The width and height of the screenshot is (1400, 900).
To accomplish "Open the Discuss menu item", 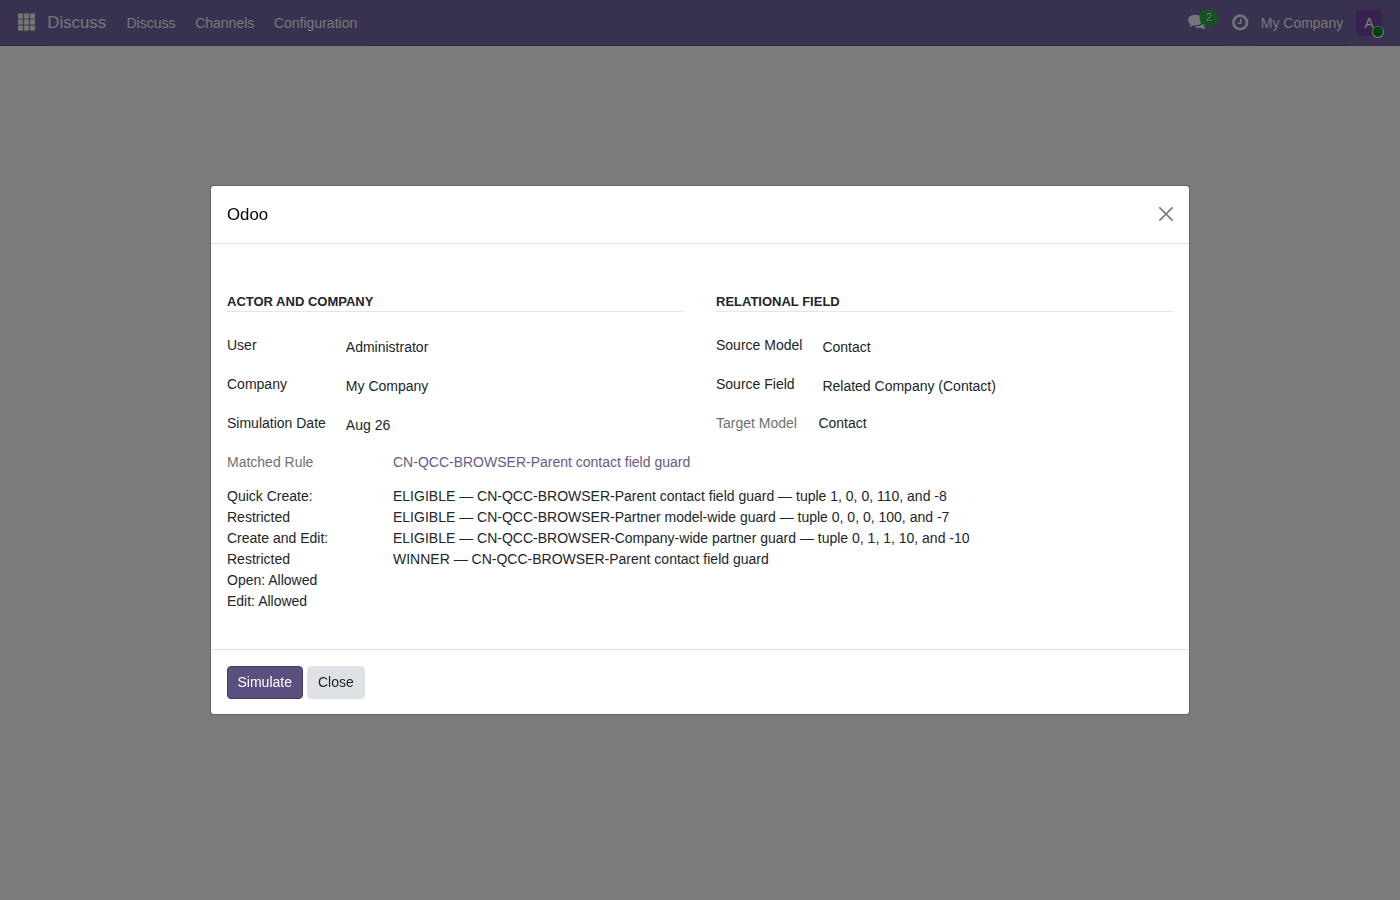I will point(151,23).
